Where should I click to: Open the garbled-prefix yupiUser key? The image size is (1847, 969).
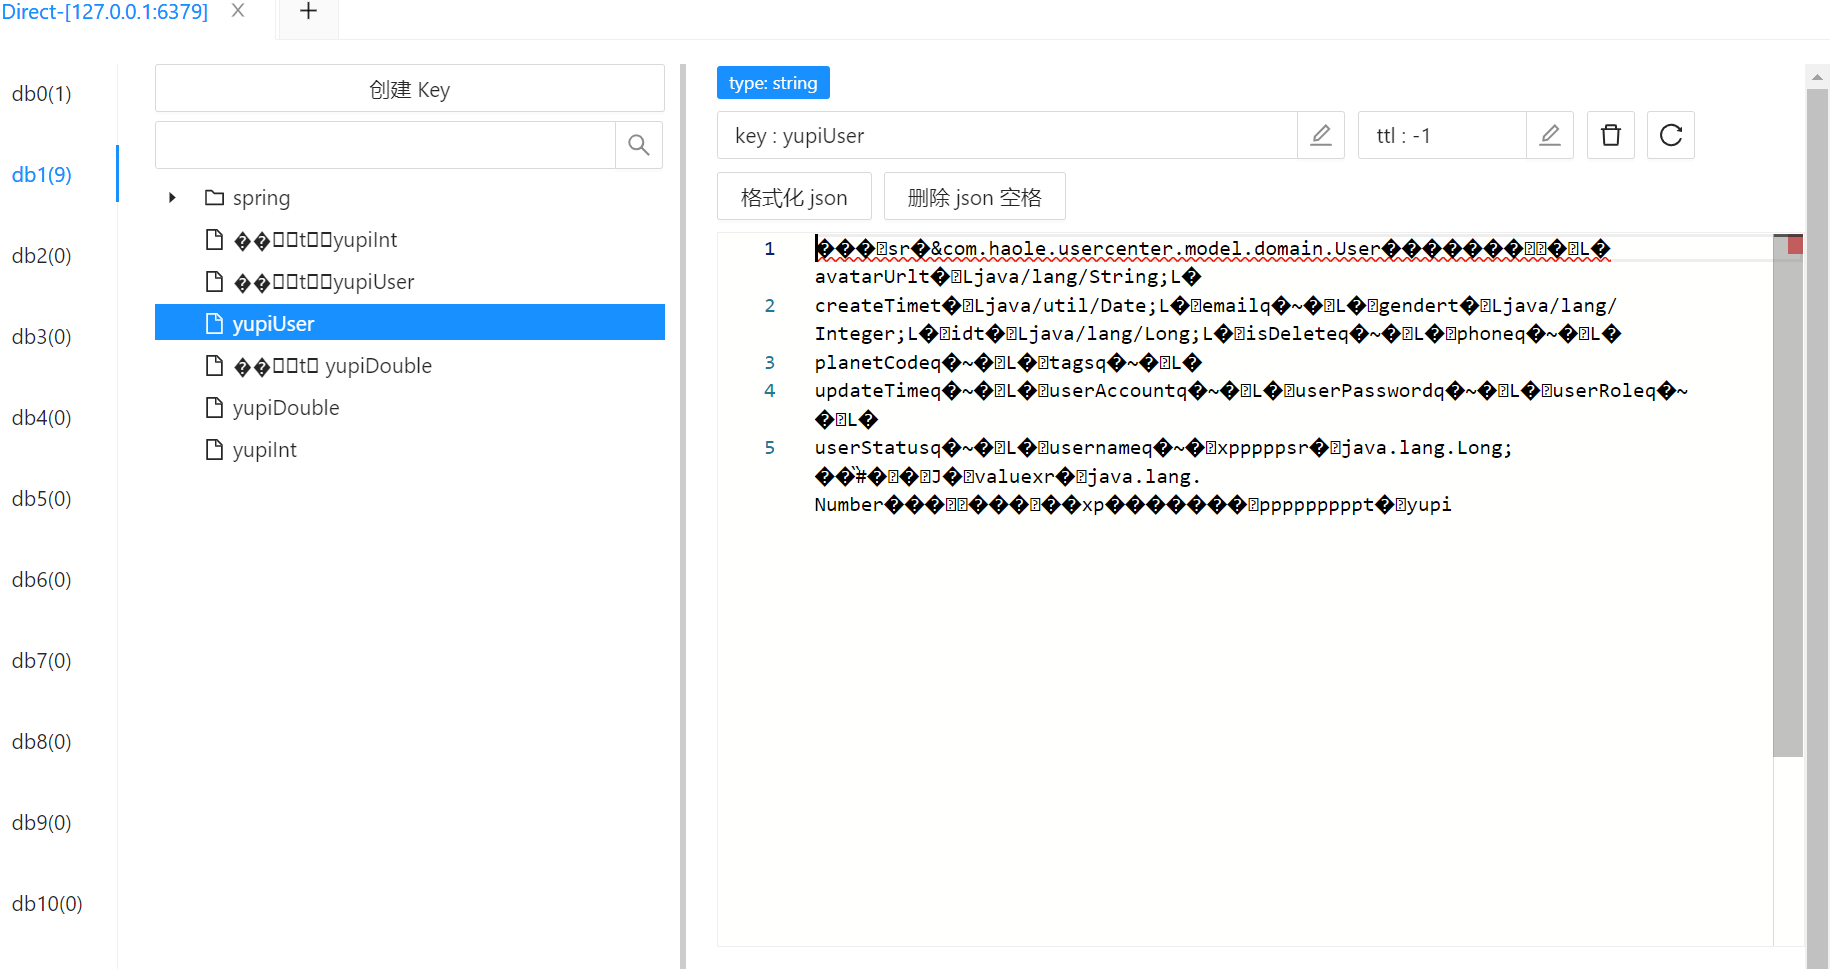point(323,282)
